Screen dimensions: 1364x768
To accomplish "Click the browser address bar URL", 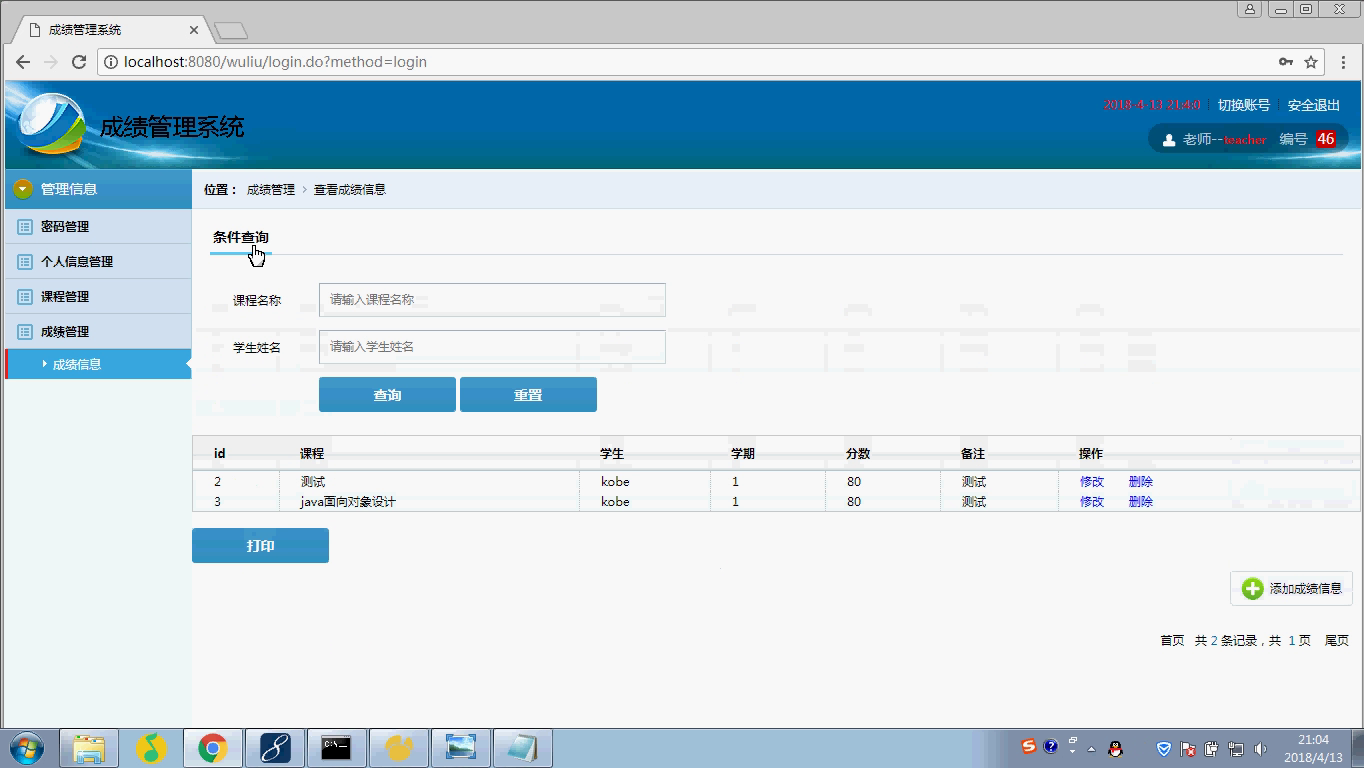I will (276, 62).
